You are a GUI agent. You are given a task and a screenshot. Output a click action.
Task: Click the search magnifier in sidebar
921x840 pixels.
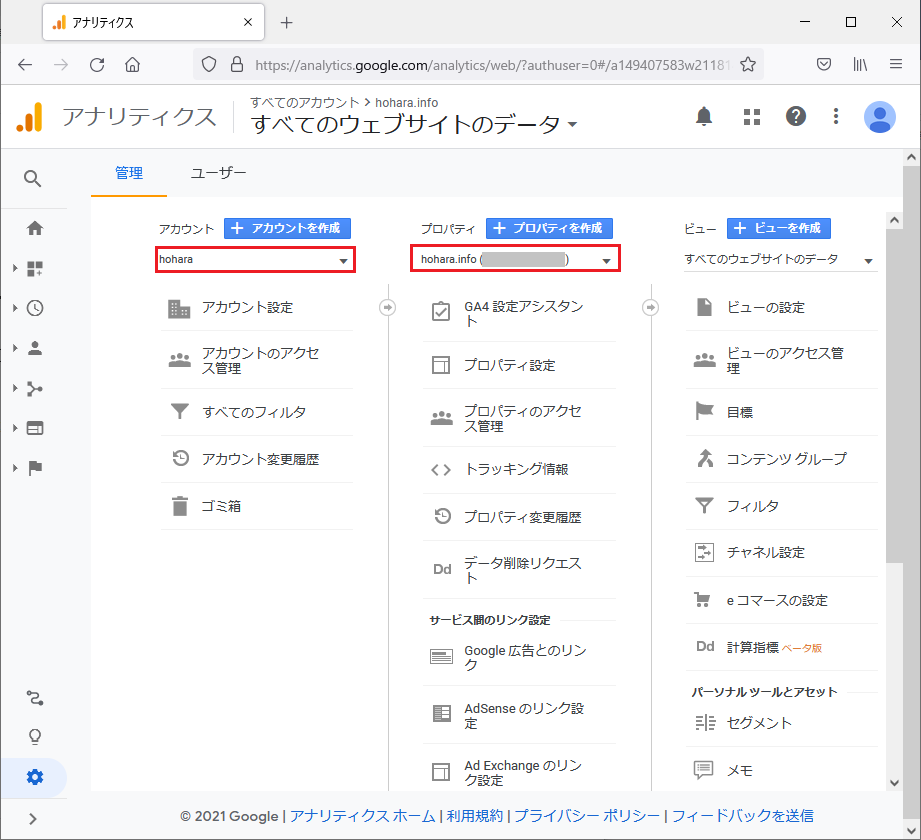(33, 178)
